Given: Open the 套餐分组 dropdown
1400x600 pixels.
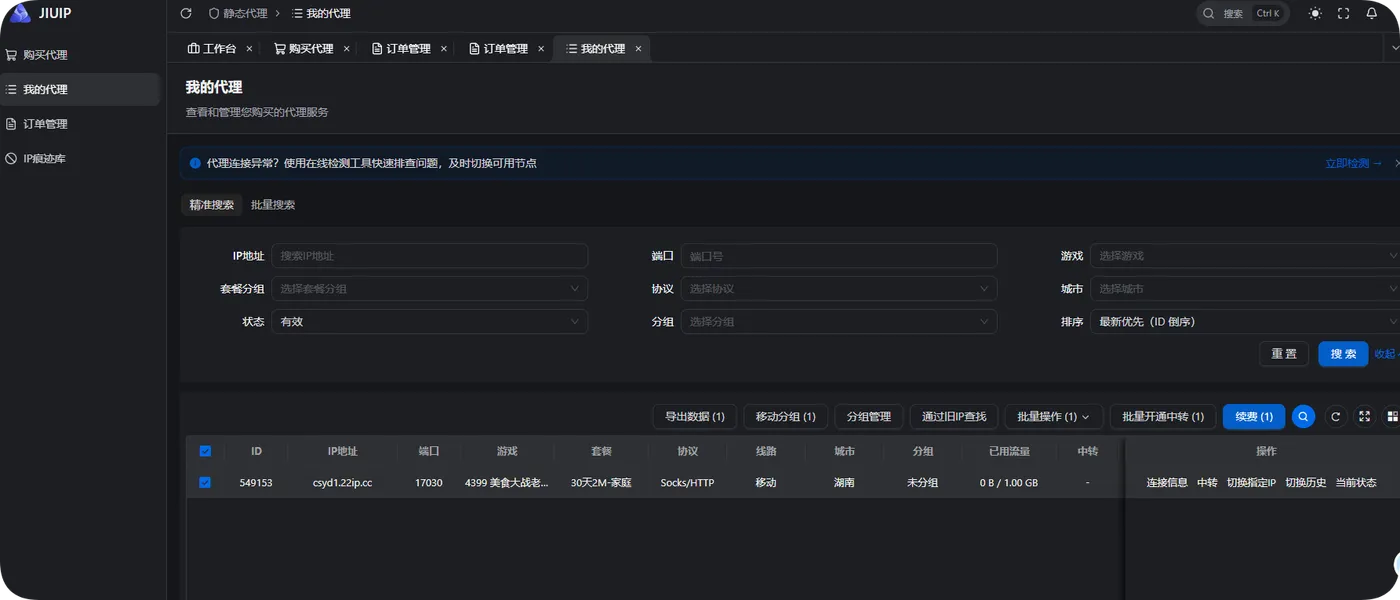Looking at the screenshot, I should coord(430,289).
